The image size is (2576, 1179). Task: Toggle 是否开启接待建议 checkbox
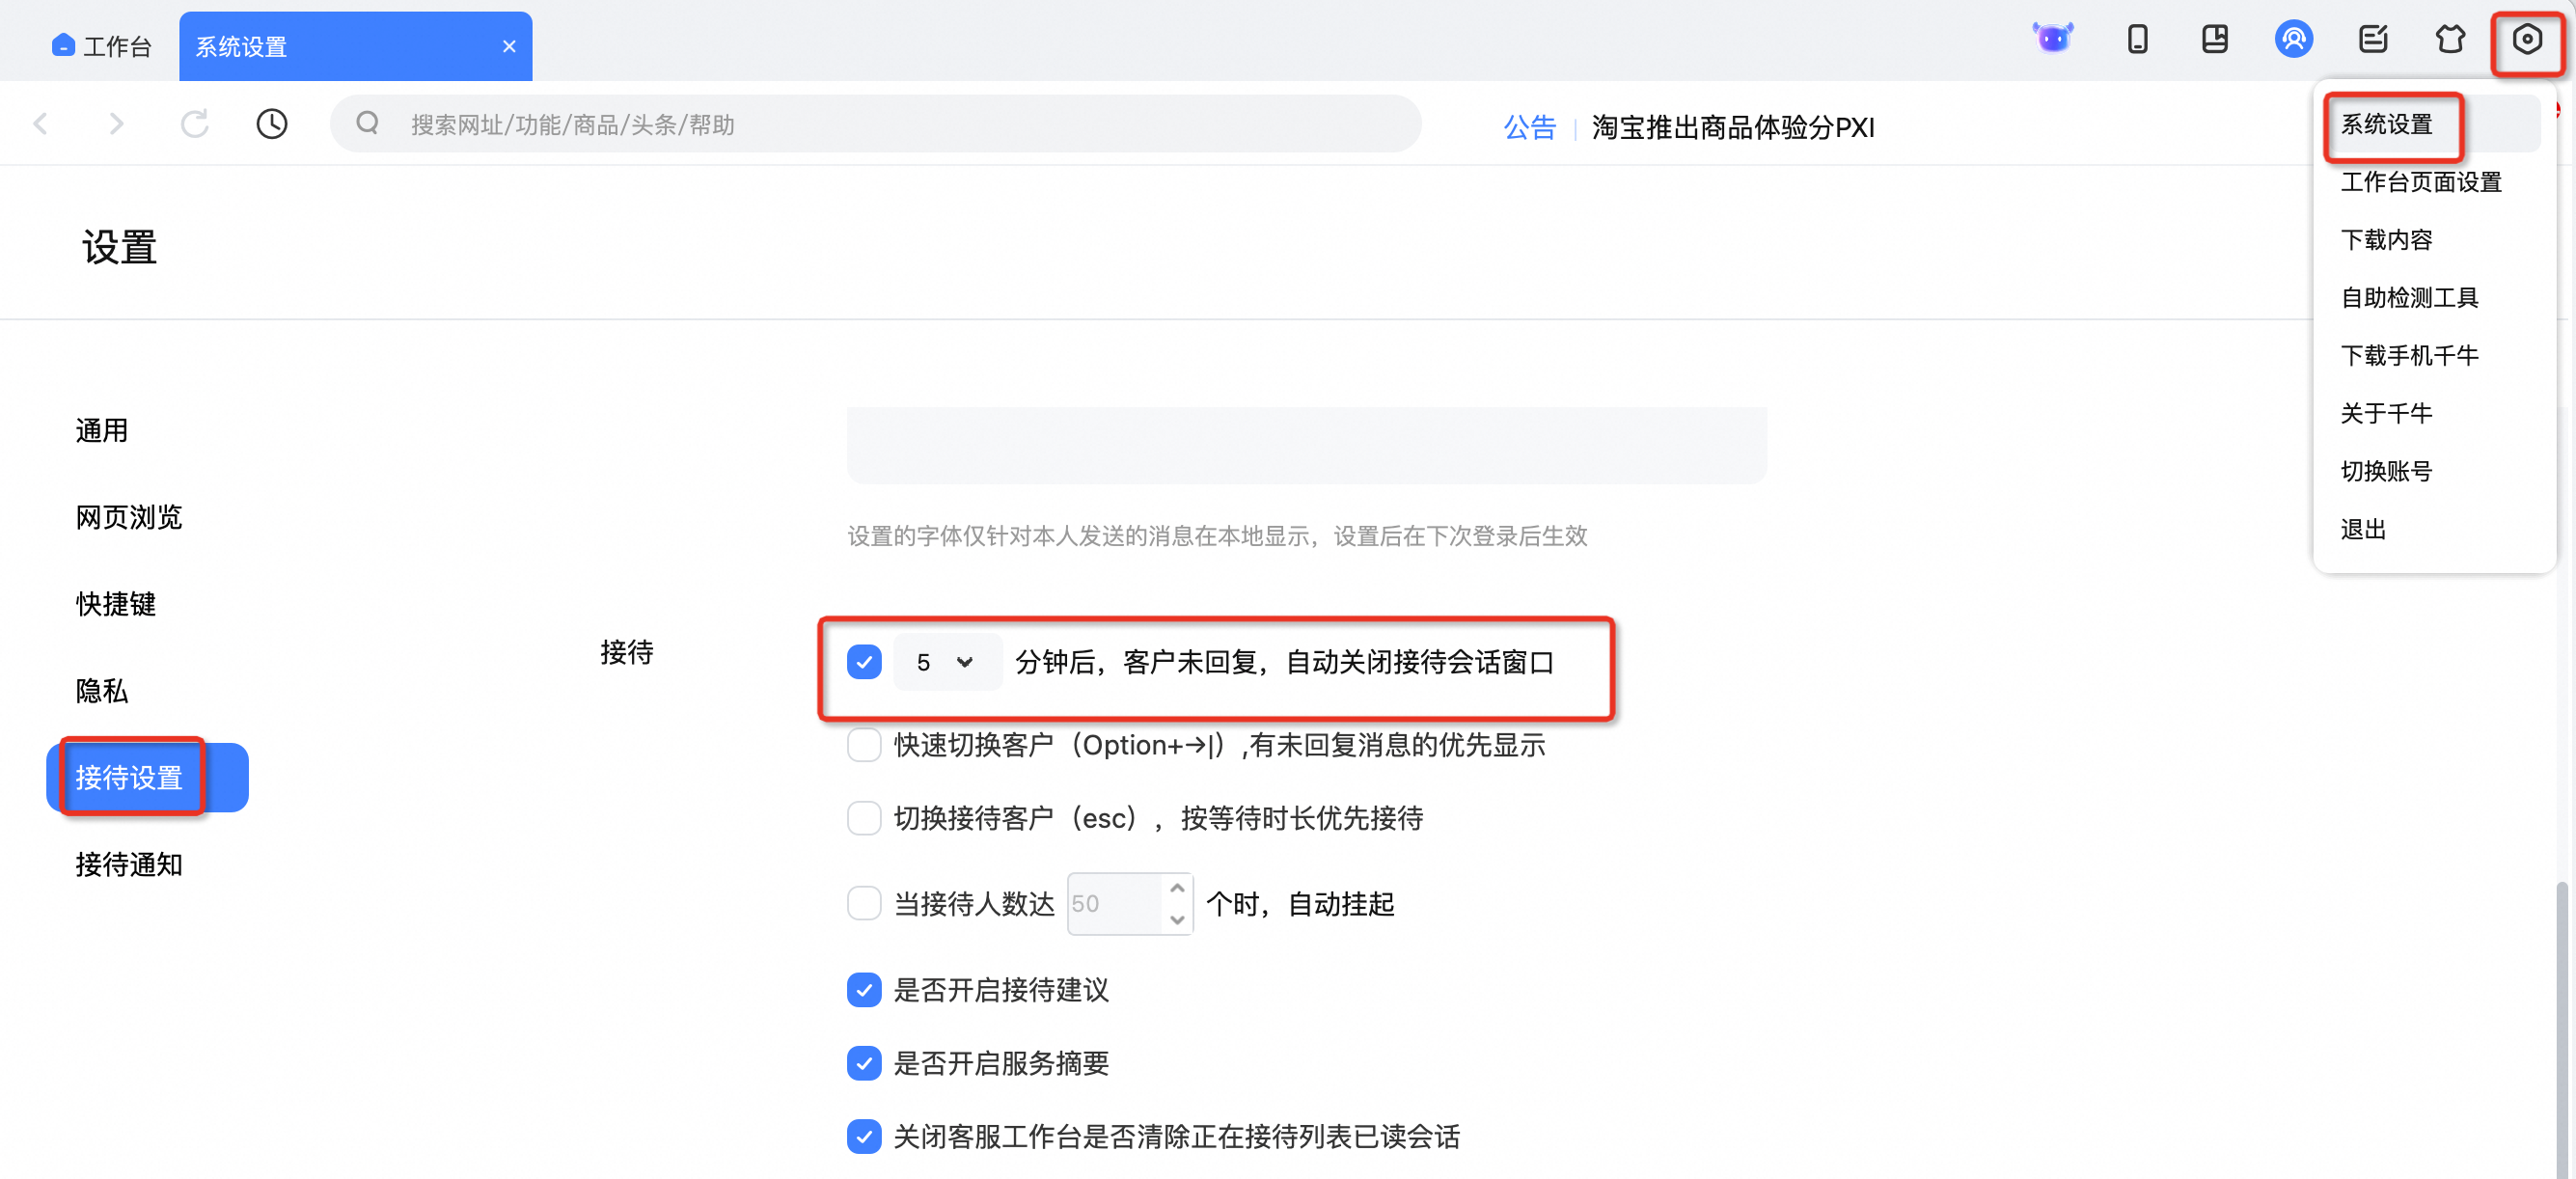(x=864, y=990)
